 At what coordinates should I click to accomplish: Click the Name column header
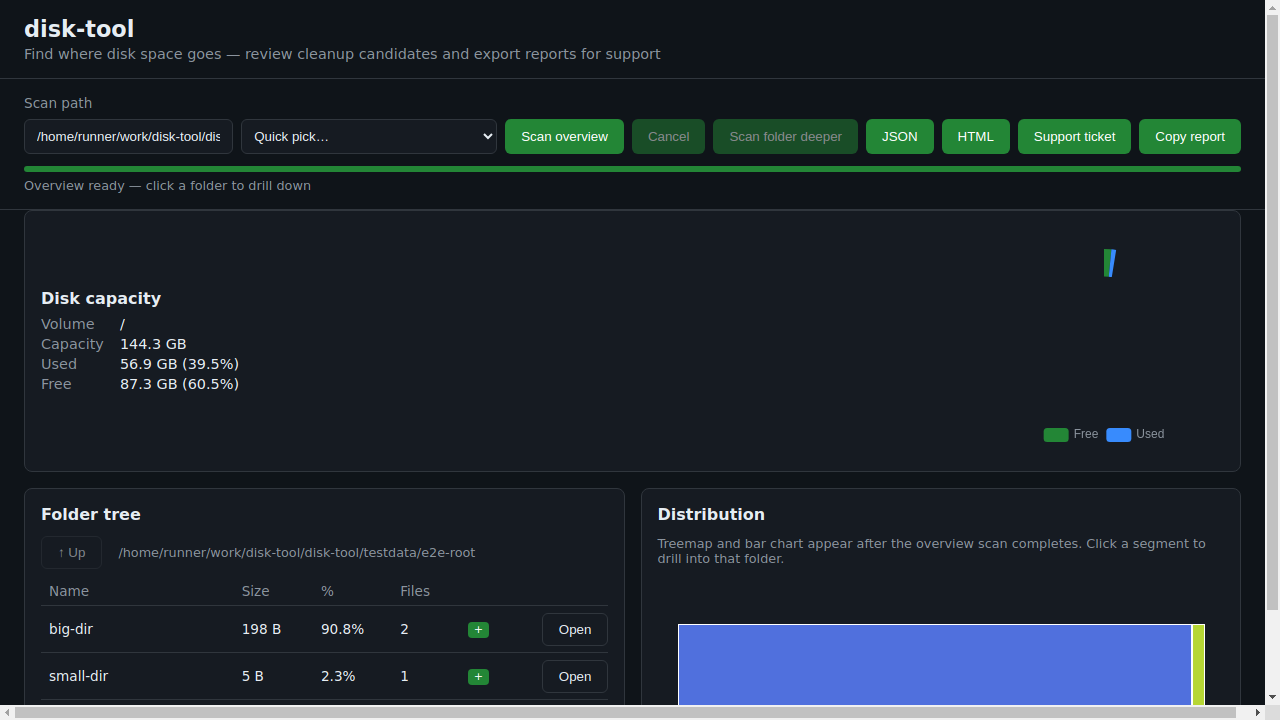(69, 591)
